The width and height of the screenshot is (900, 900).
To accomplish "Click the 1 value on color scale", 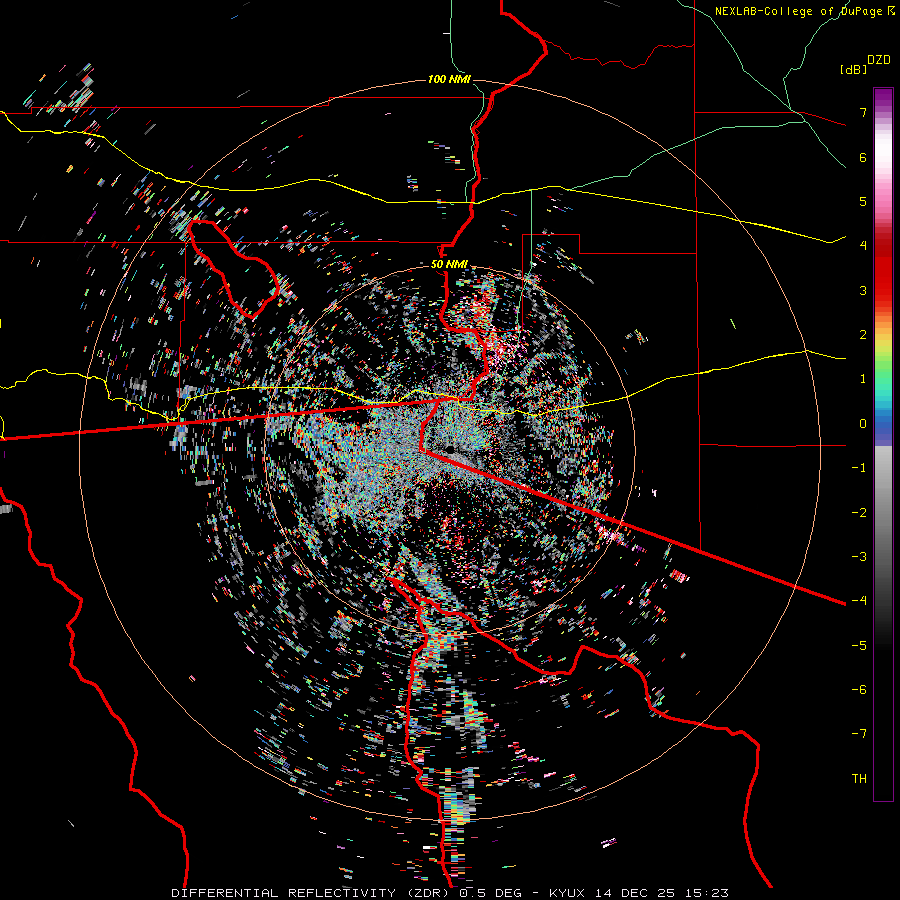I will (863, 379).
